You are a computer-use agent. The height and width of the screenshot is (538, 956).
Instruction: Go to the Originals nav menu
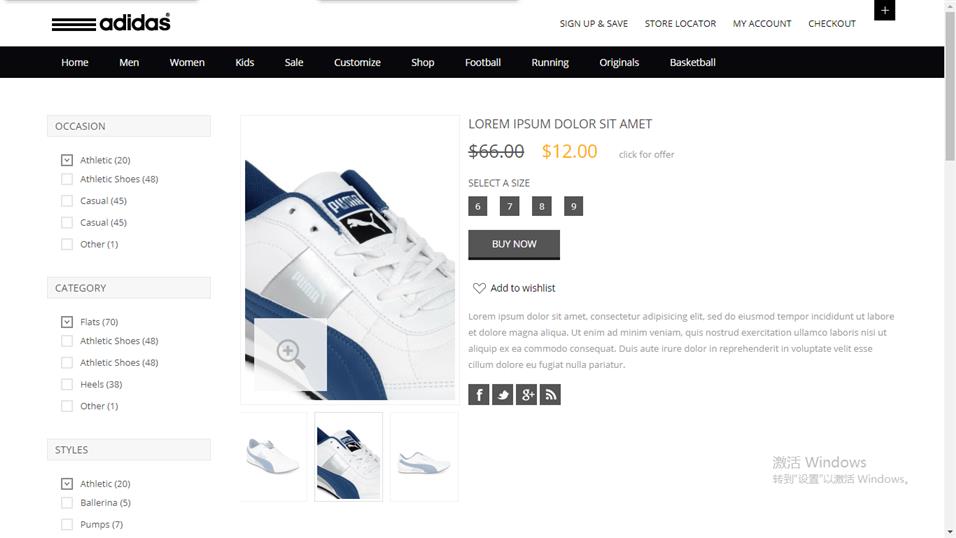coord(619,62)
